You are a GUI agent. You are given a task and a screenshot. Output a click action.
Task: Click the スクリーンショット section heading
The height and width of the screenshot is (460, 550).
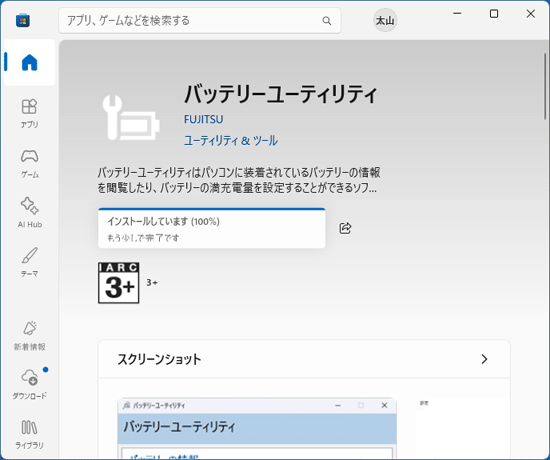point(159,359)
